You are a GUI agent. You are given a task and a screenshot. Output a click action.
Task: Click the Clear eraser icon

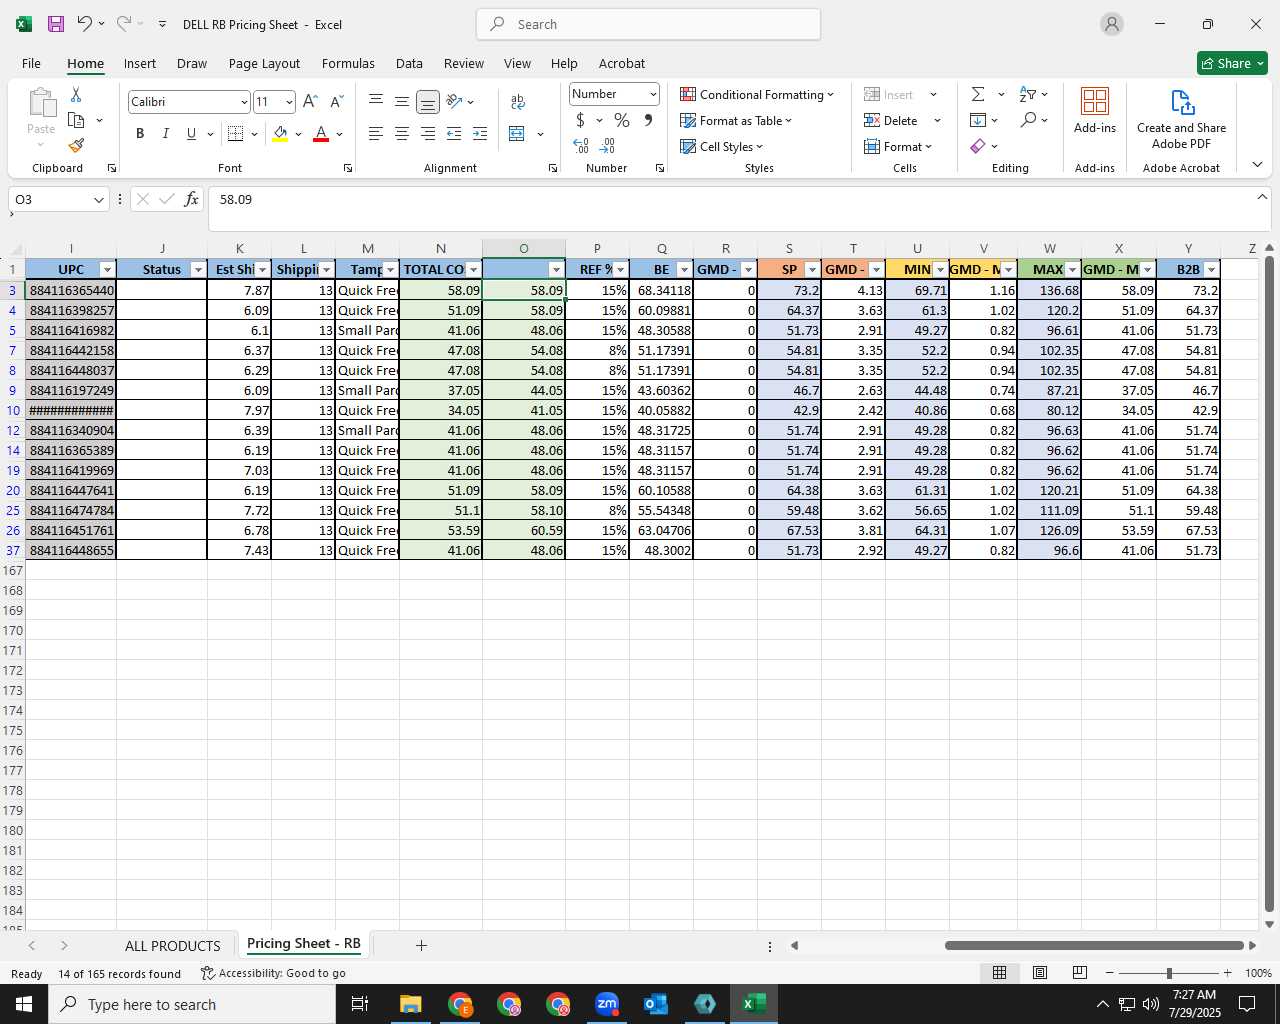point(978,146)
